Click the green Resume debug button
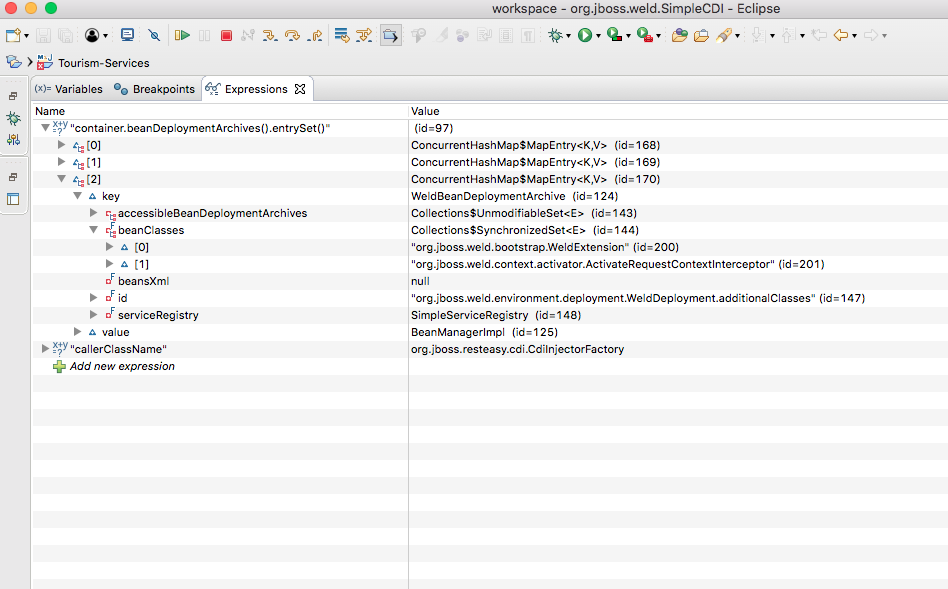 182,35
